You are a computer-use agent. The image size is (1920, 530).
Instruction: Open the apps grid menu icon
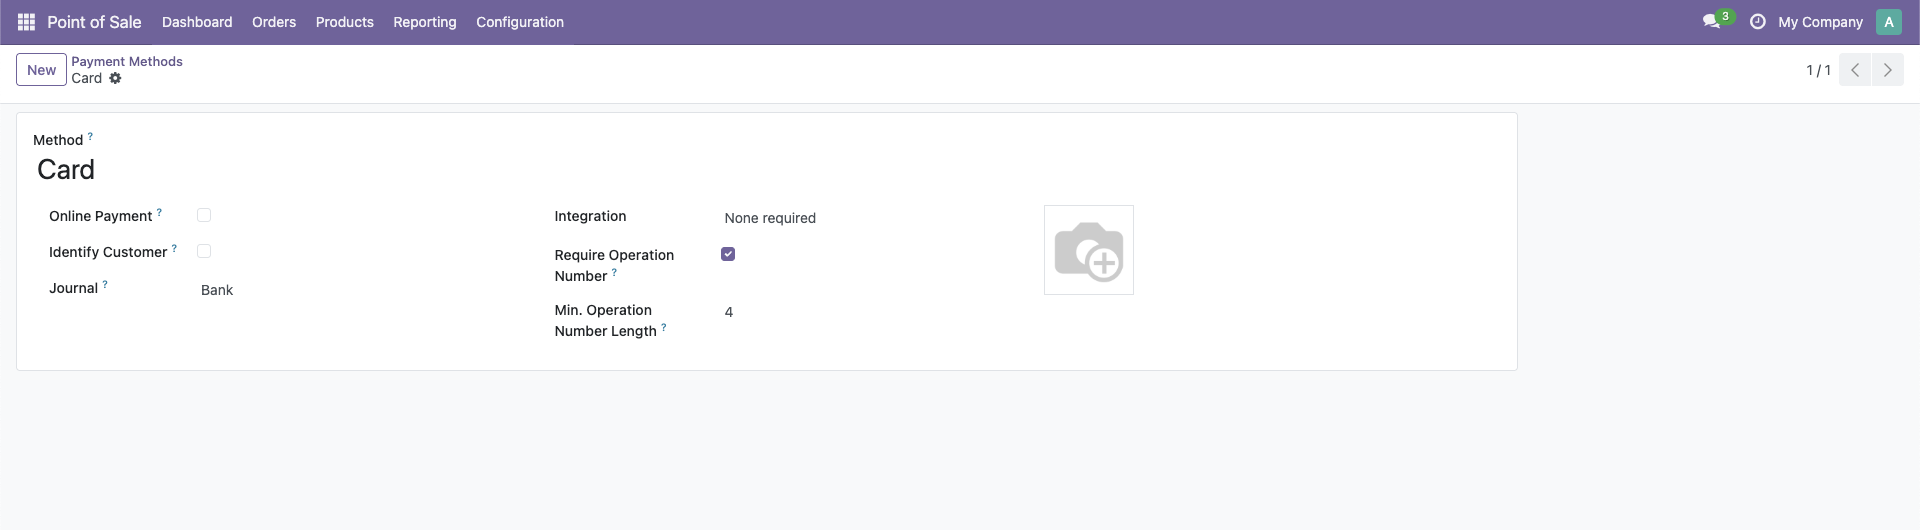point(27,22)
